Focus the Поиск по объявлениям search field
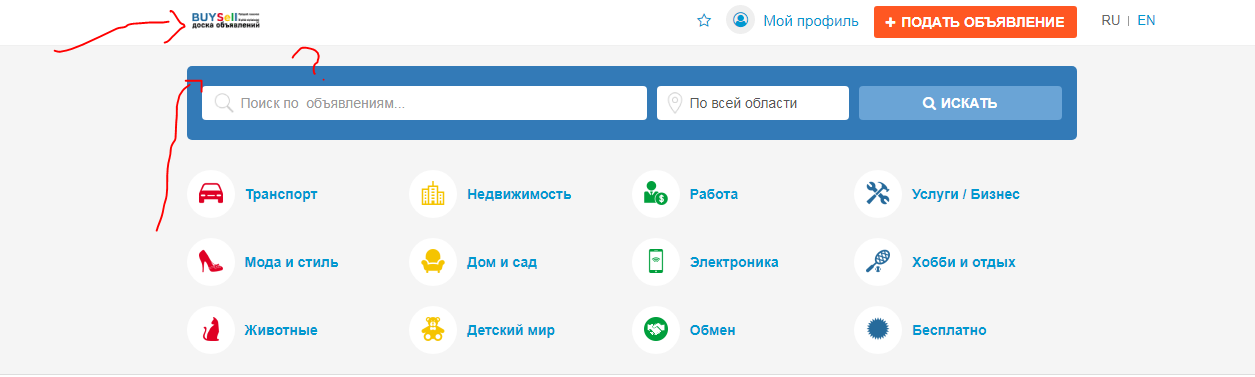The width and height of the screenshot is (1255, 377). tap(424, 103)
